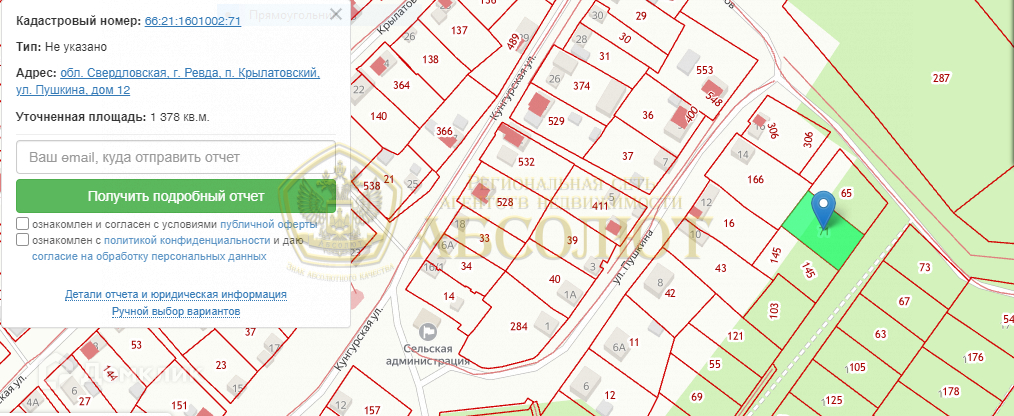Image resolution: width=1014 pixels, height=416 pixels.
Task: Select parcel 157 on the map
Action: click(x=372, y=410)
